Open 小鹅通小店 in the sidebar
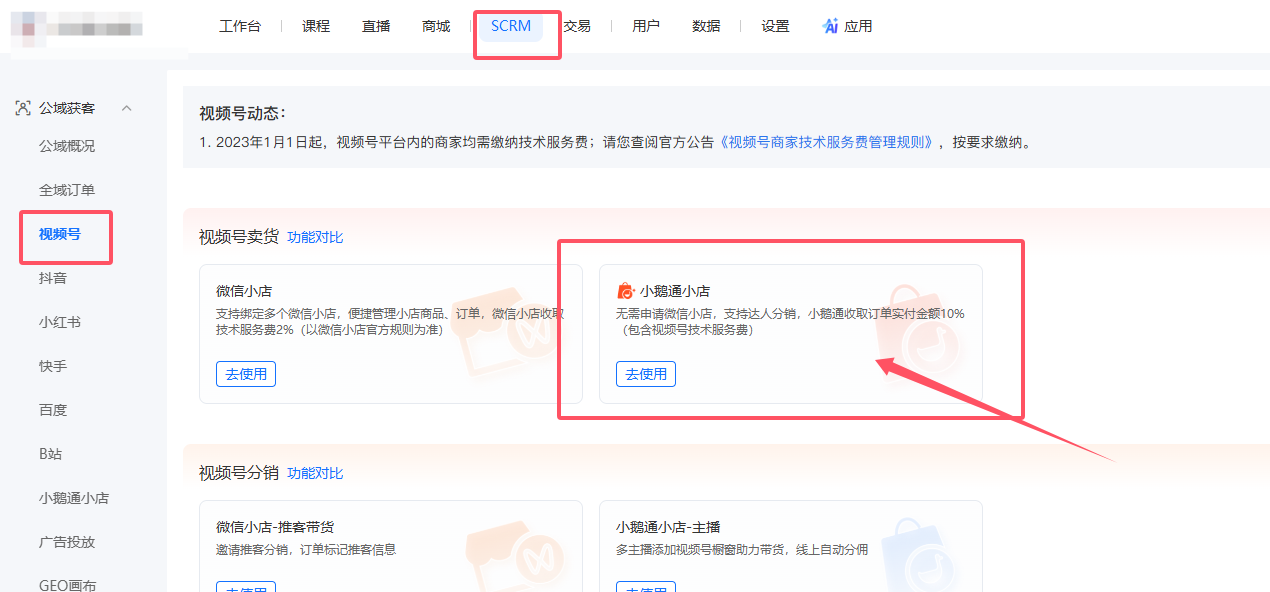1270x592 pixels. point(74,498)
